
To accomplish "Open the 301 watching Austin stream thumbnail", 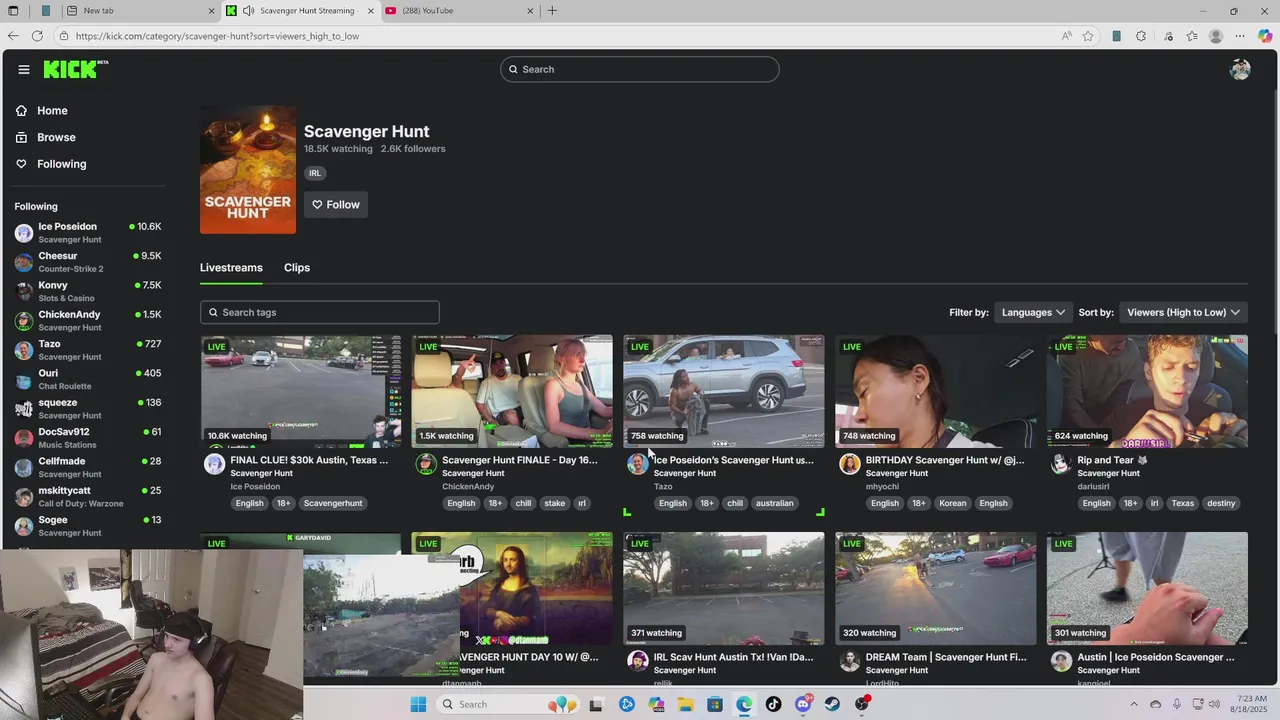I will click(1147, 588).
